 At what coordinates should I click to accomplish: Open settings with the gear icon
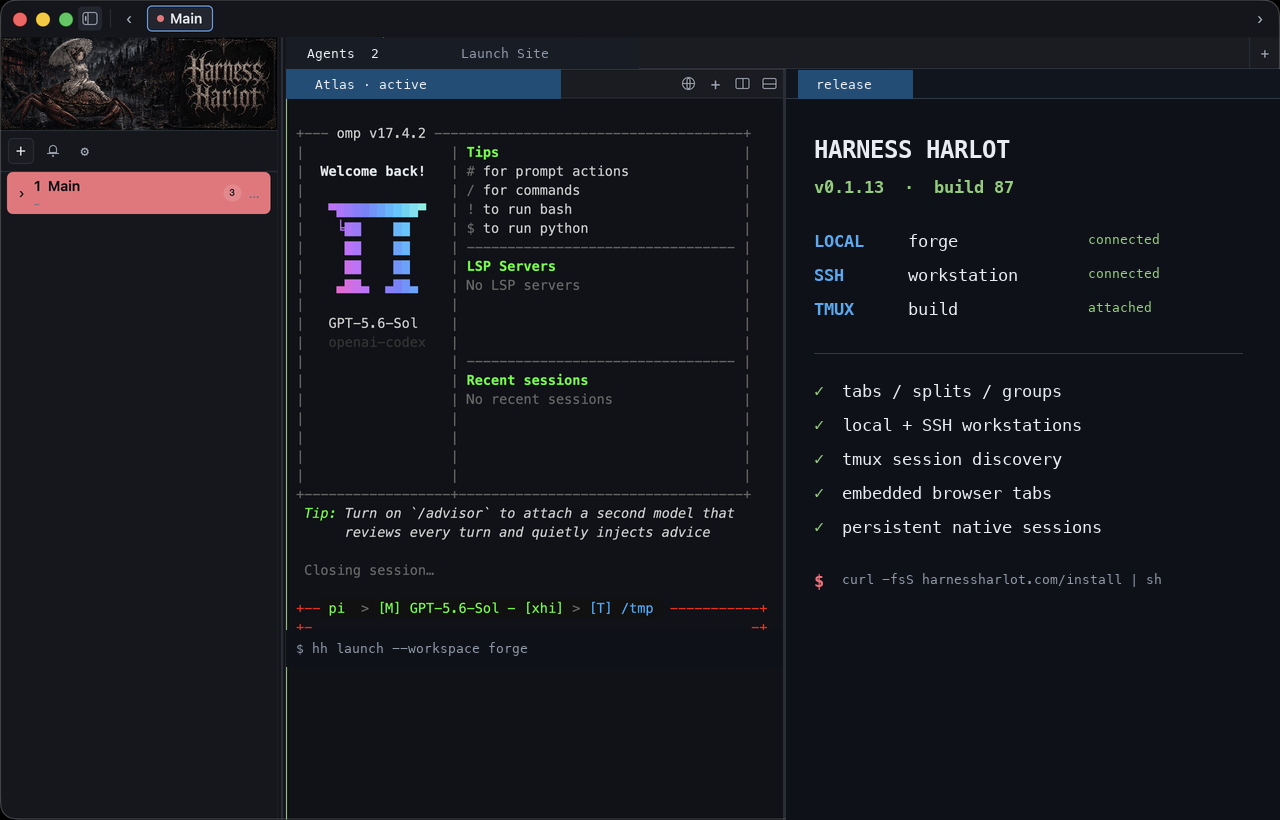(x=85, y=151)
